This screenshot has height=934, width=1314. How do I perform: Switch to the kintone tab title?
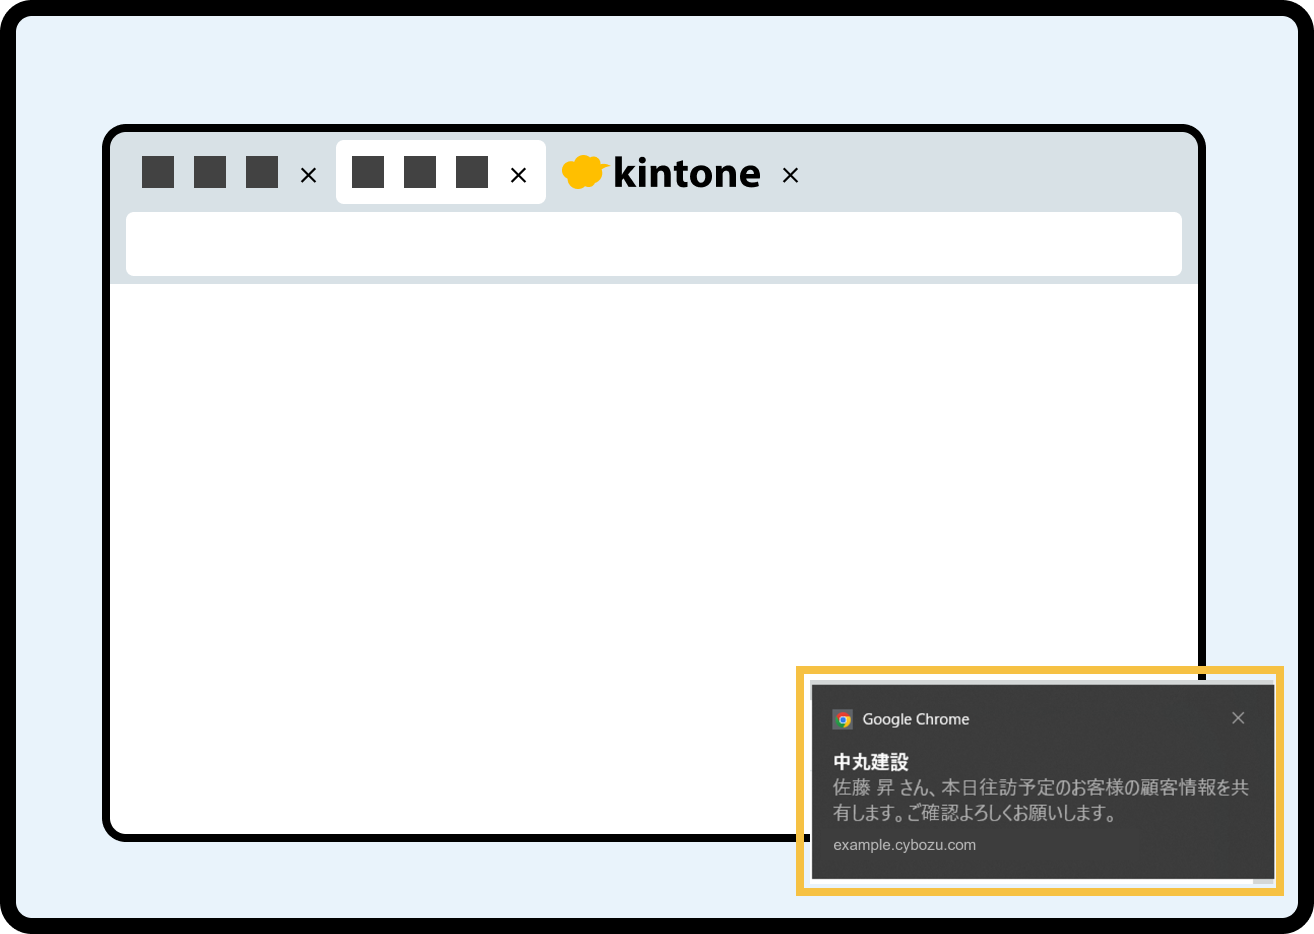coord(686,173)
